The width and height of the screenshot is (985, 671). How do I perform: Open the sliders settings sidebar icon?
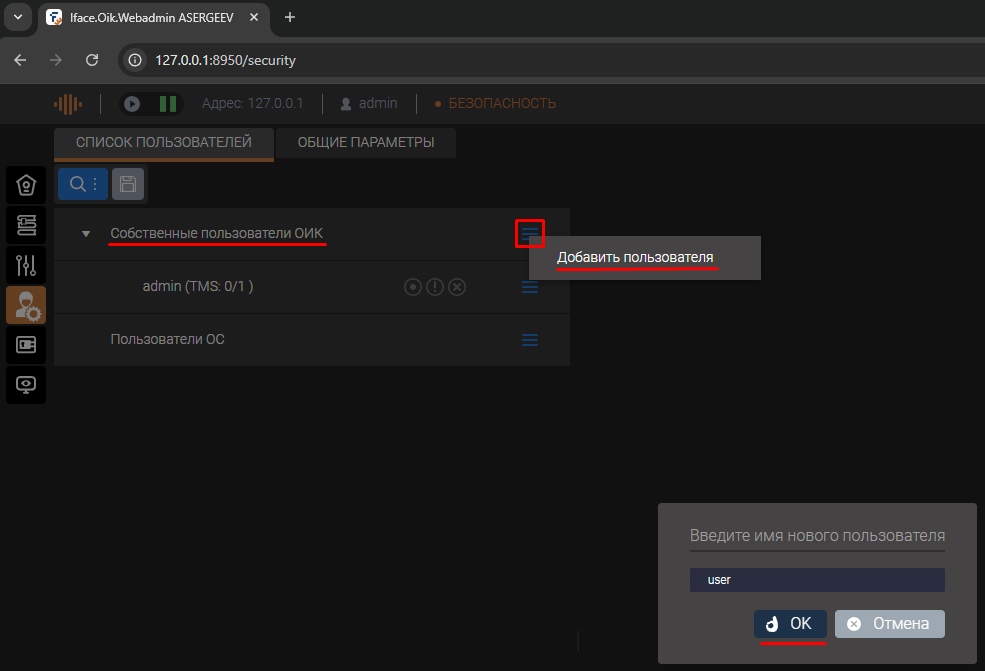26,265
